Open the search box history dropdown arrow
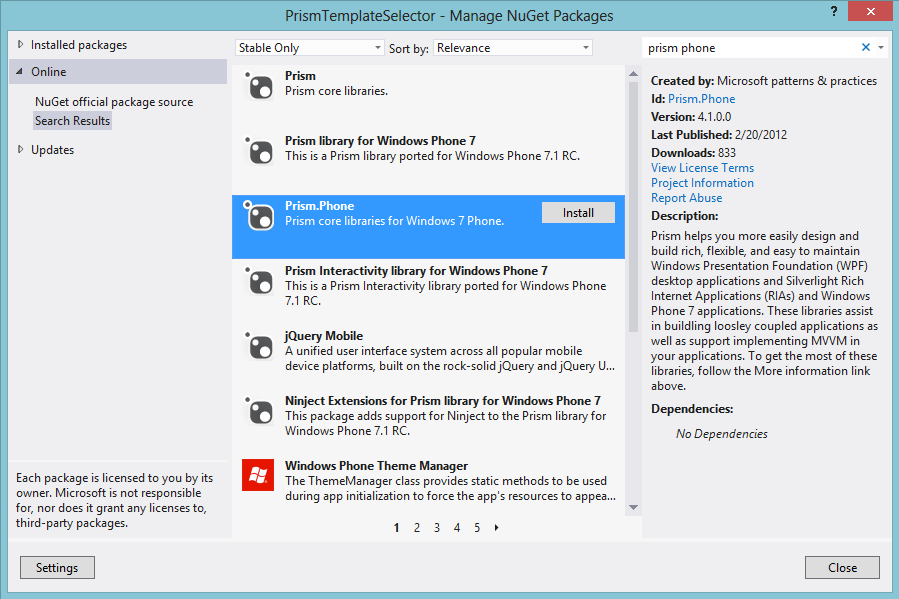 click(x=881, y=48)
